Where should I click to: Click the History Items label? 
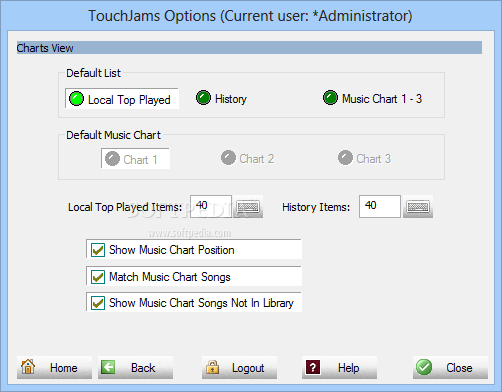pyautogui.click(x=316, y=207)
